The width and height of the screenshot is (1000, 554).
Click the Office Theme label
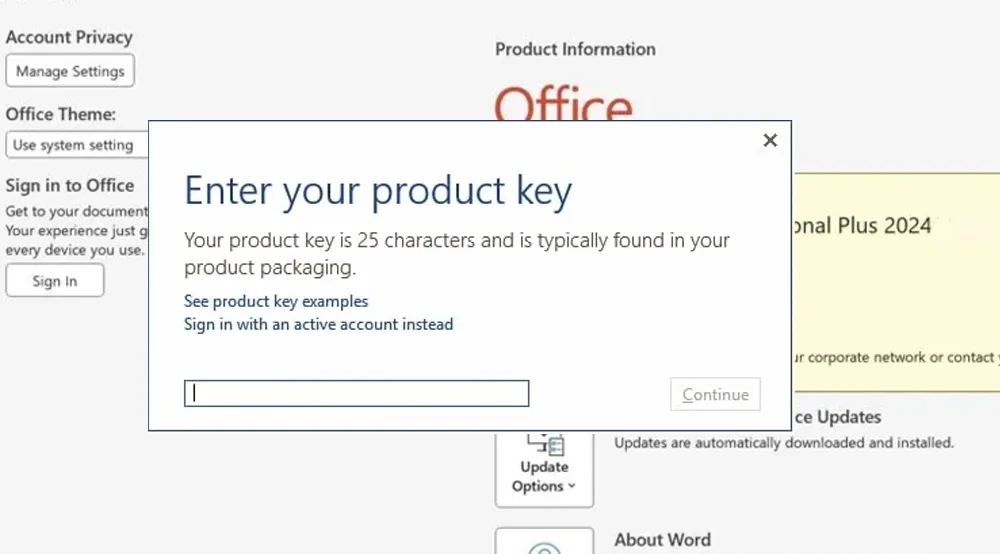(x=61, y=114)
